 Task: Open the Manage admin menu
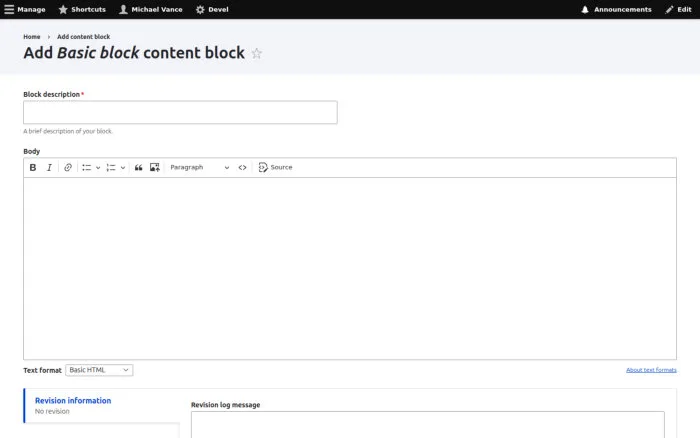(x=25, y=9)
